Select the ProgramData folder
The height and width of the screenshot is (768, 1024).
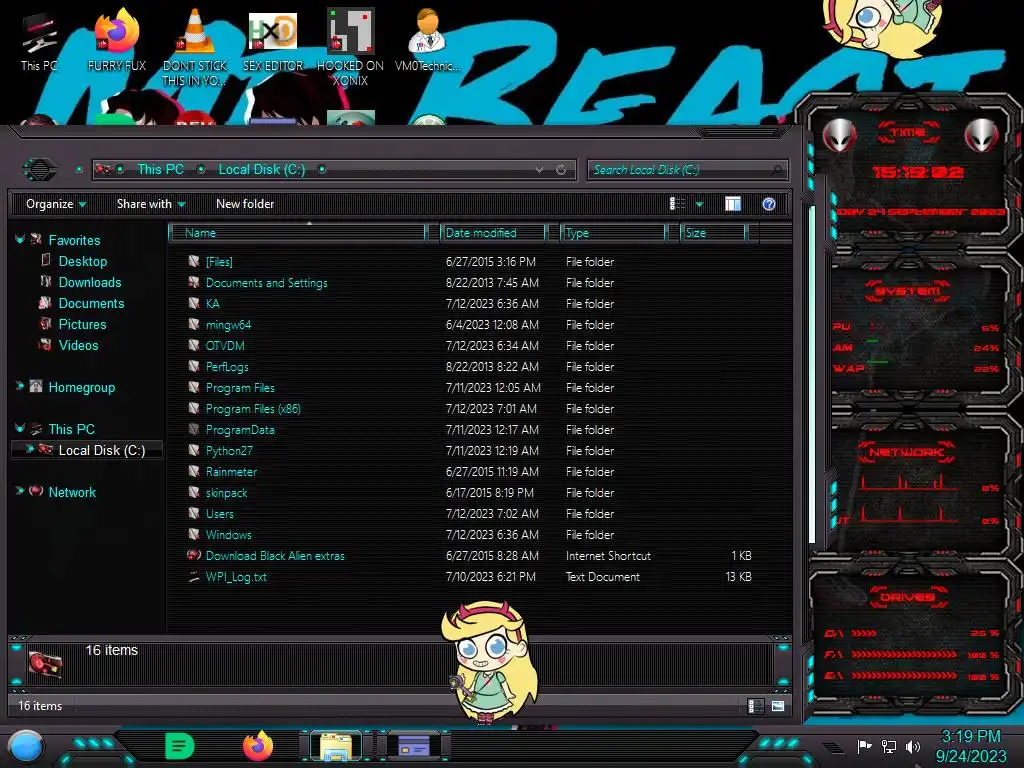[240, 430]
